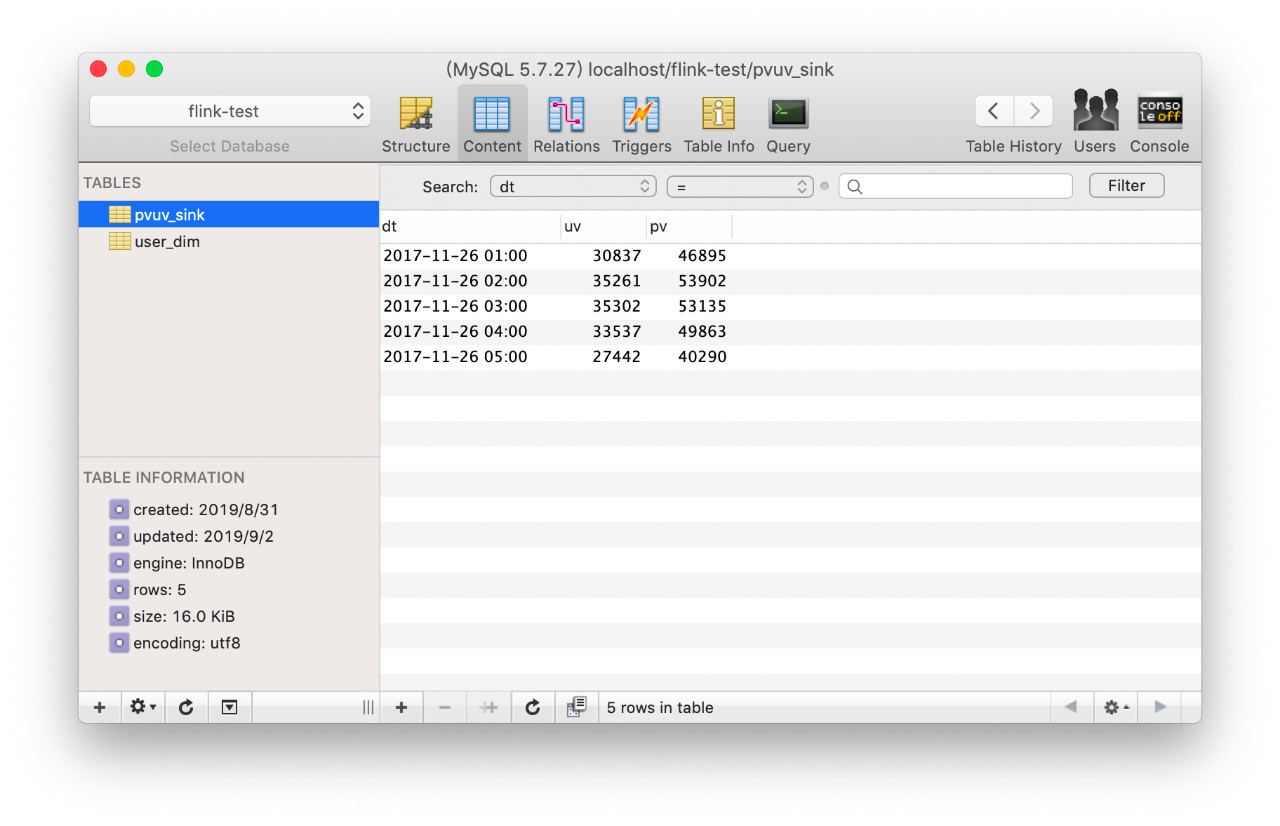Click into the search filter field
Screen dimensions: 1280x826
pyautogui.click(x=955, y=186)
